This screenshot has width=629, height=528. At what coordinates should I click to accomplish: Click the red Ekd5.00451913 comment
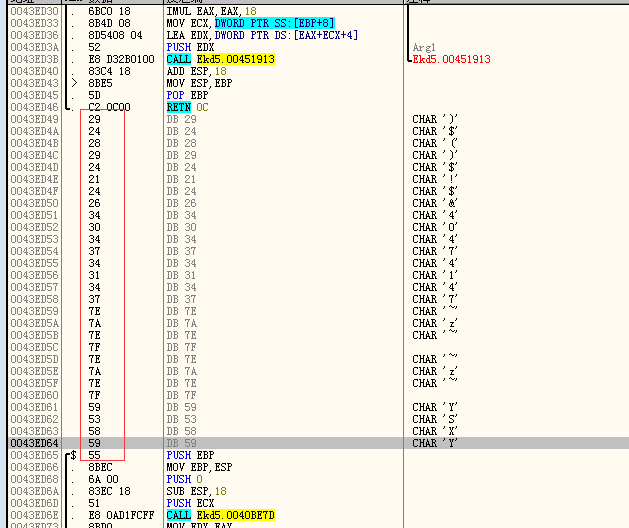[x=451, y=60]
